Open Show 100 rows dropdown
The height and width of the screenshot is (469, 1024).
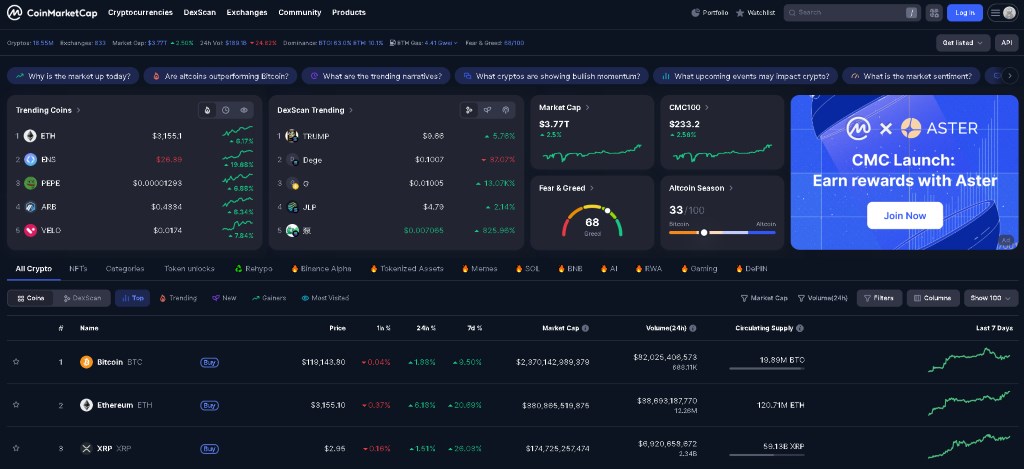(x=991, y=298)
